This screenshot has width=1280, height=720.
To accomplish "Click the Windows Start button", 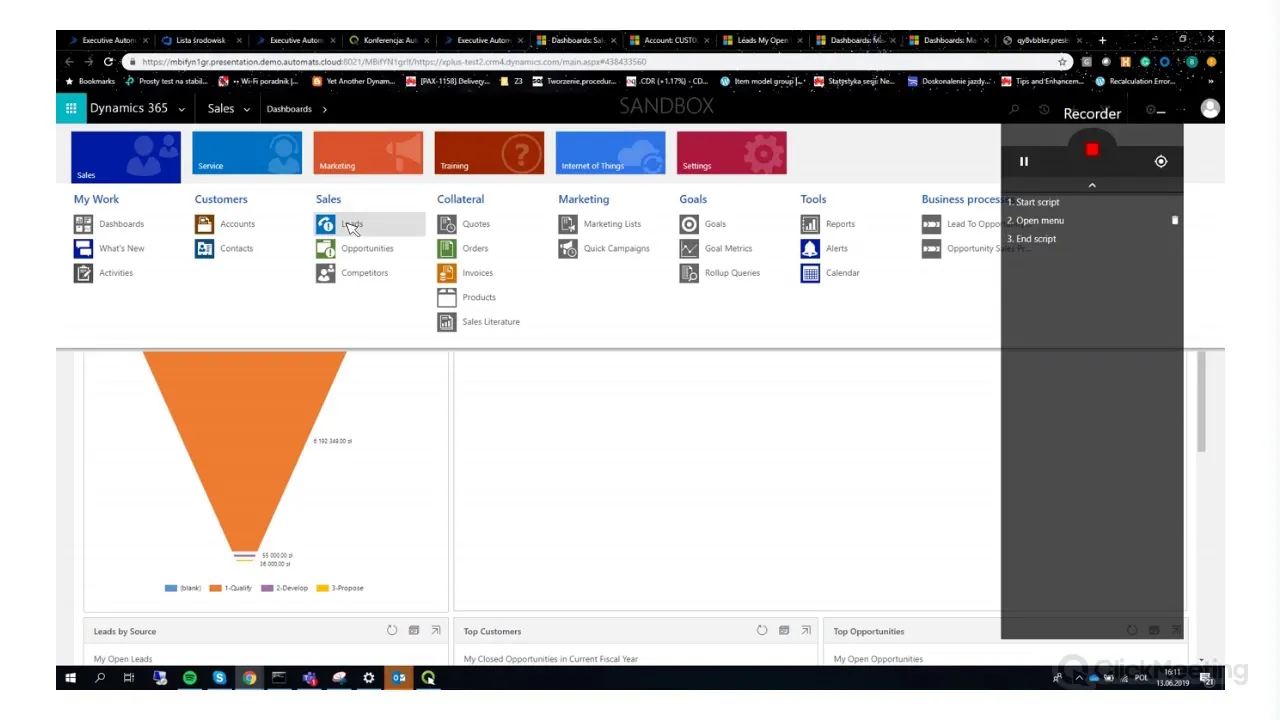I will (70, 679).
